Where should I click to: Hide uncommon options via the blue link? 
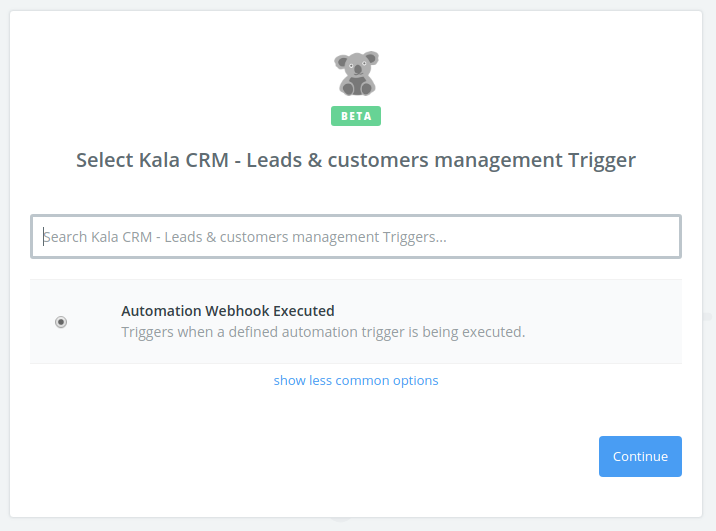tap(356, 380)
